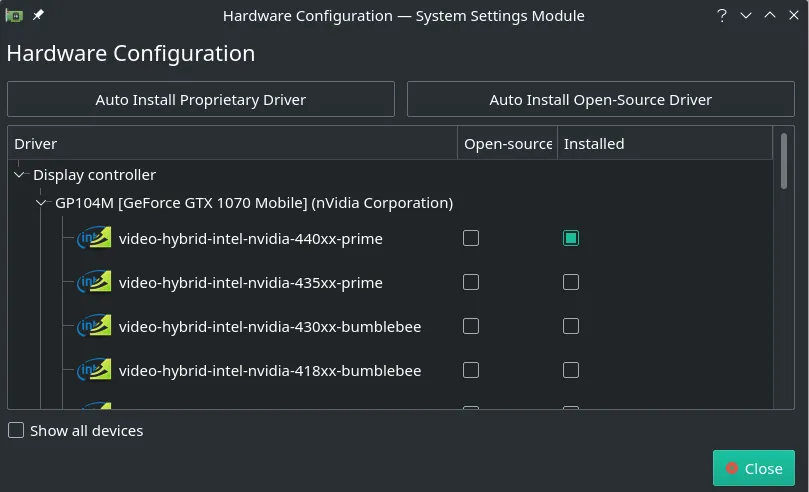Screen dimensions: 809x492
Task: Click the 435xx-prime driver icon
Action: tap(95, 283)
